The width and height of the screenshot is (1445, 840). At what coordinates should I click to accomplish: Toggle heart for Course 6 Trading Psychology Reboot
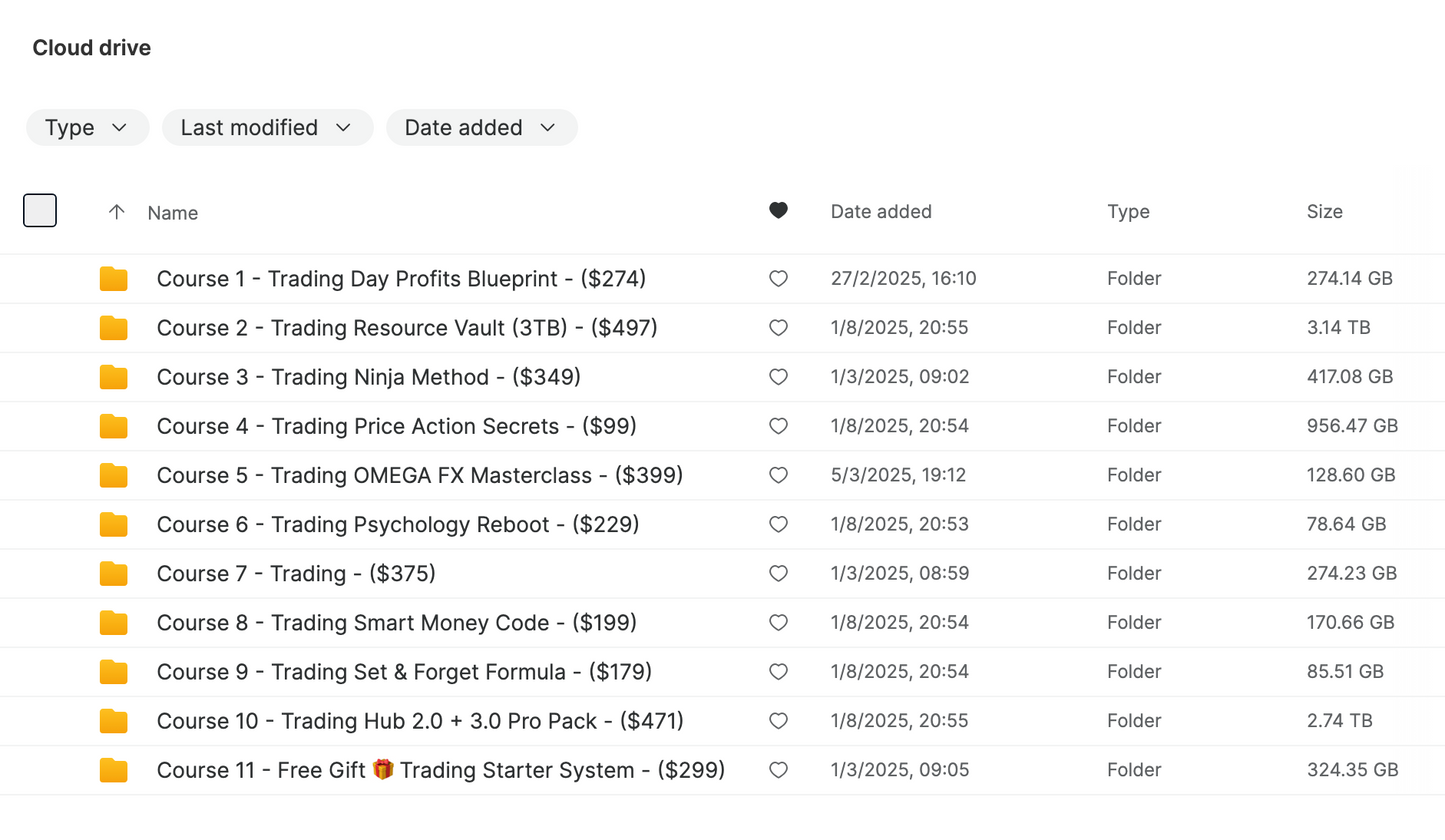click(x=778, y=524)
